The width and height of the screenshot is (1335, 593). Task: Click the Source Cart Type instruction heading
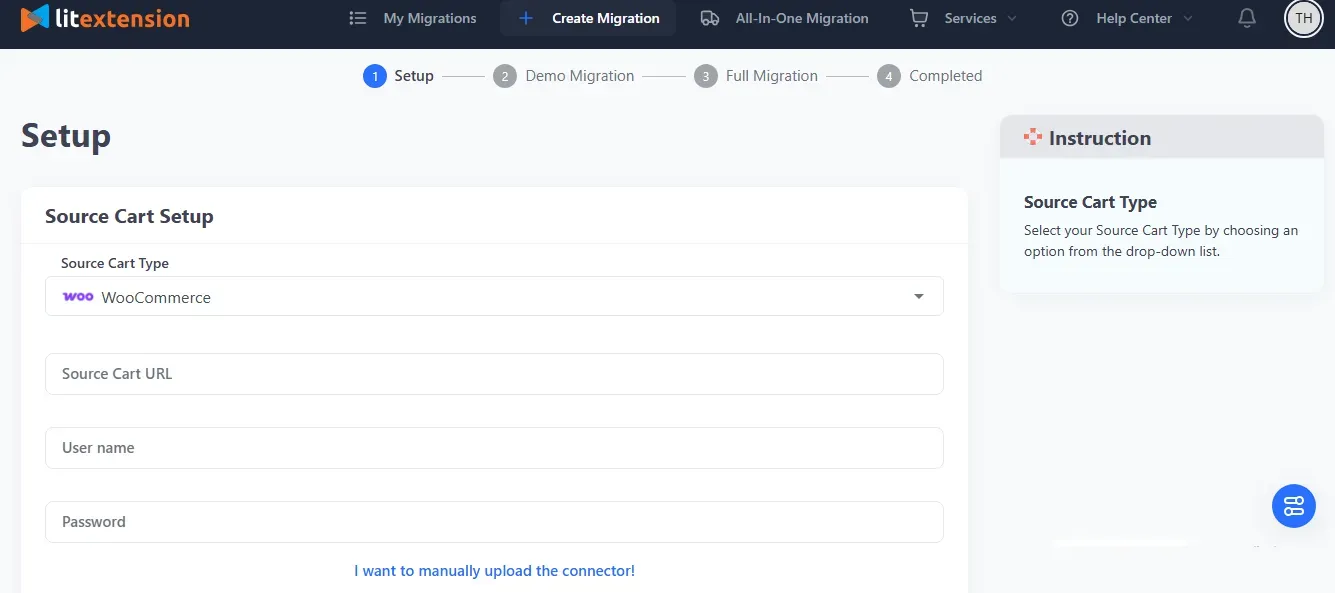tap(1090, 202)
